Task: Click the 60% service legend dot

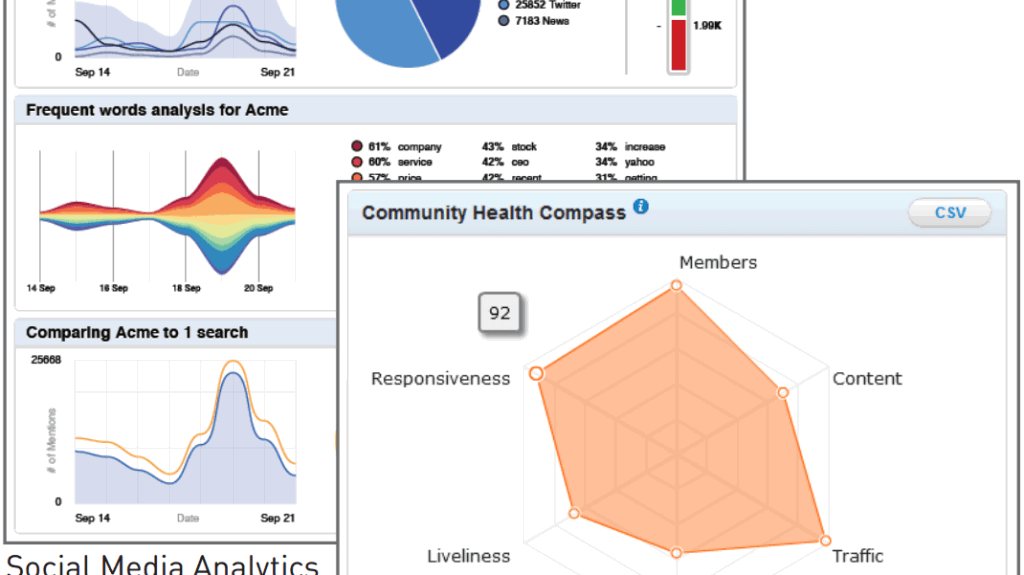Action: [357, 161]
